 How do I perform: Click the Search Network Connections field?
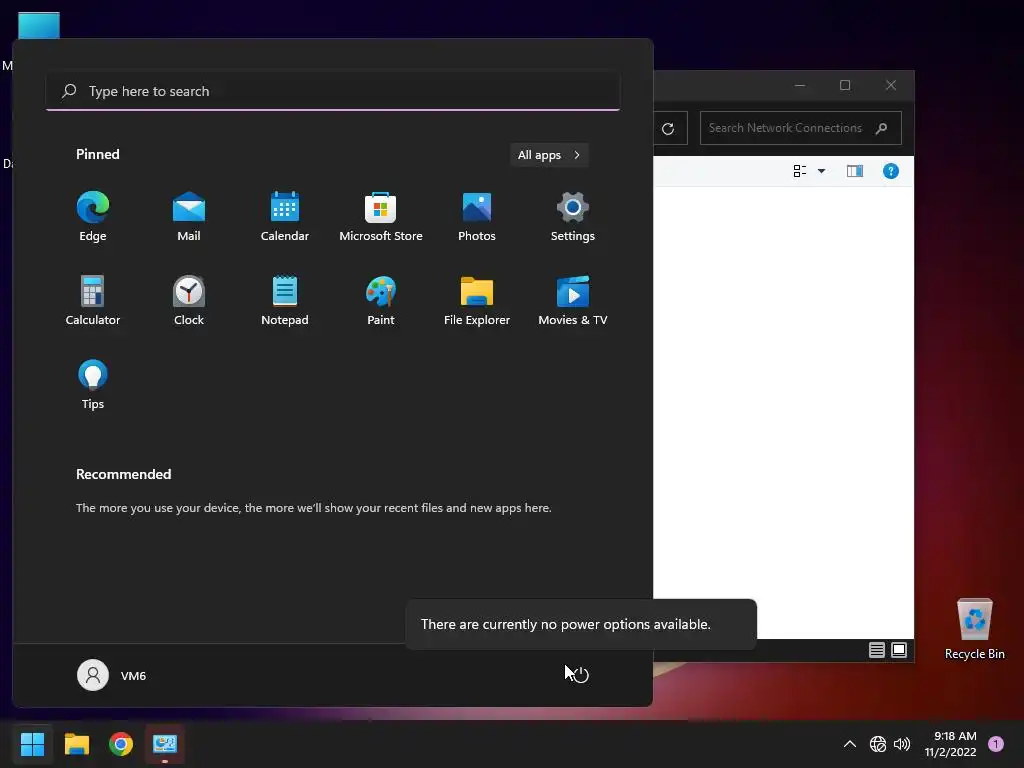pos(801,128)
